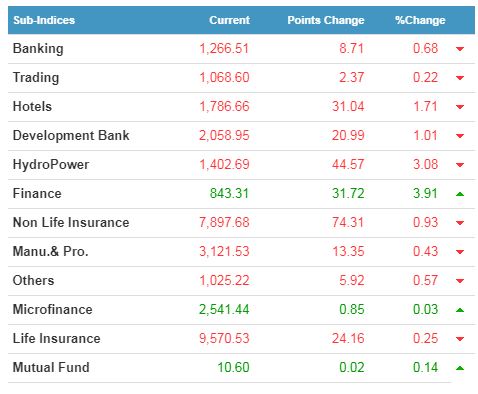Click Trading current value 1,068.60
Screen dimensions: 478x394
pos(224,77)
